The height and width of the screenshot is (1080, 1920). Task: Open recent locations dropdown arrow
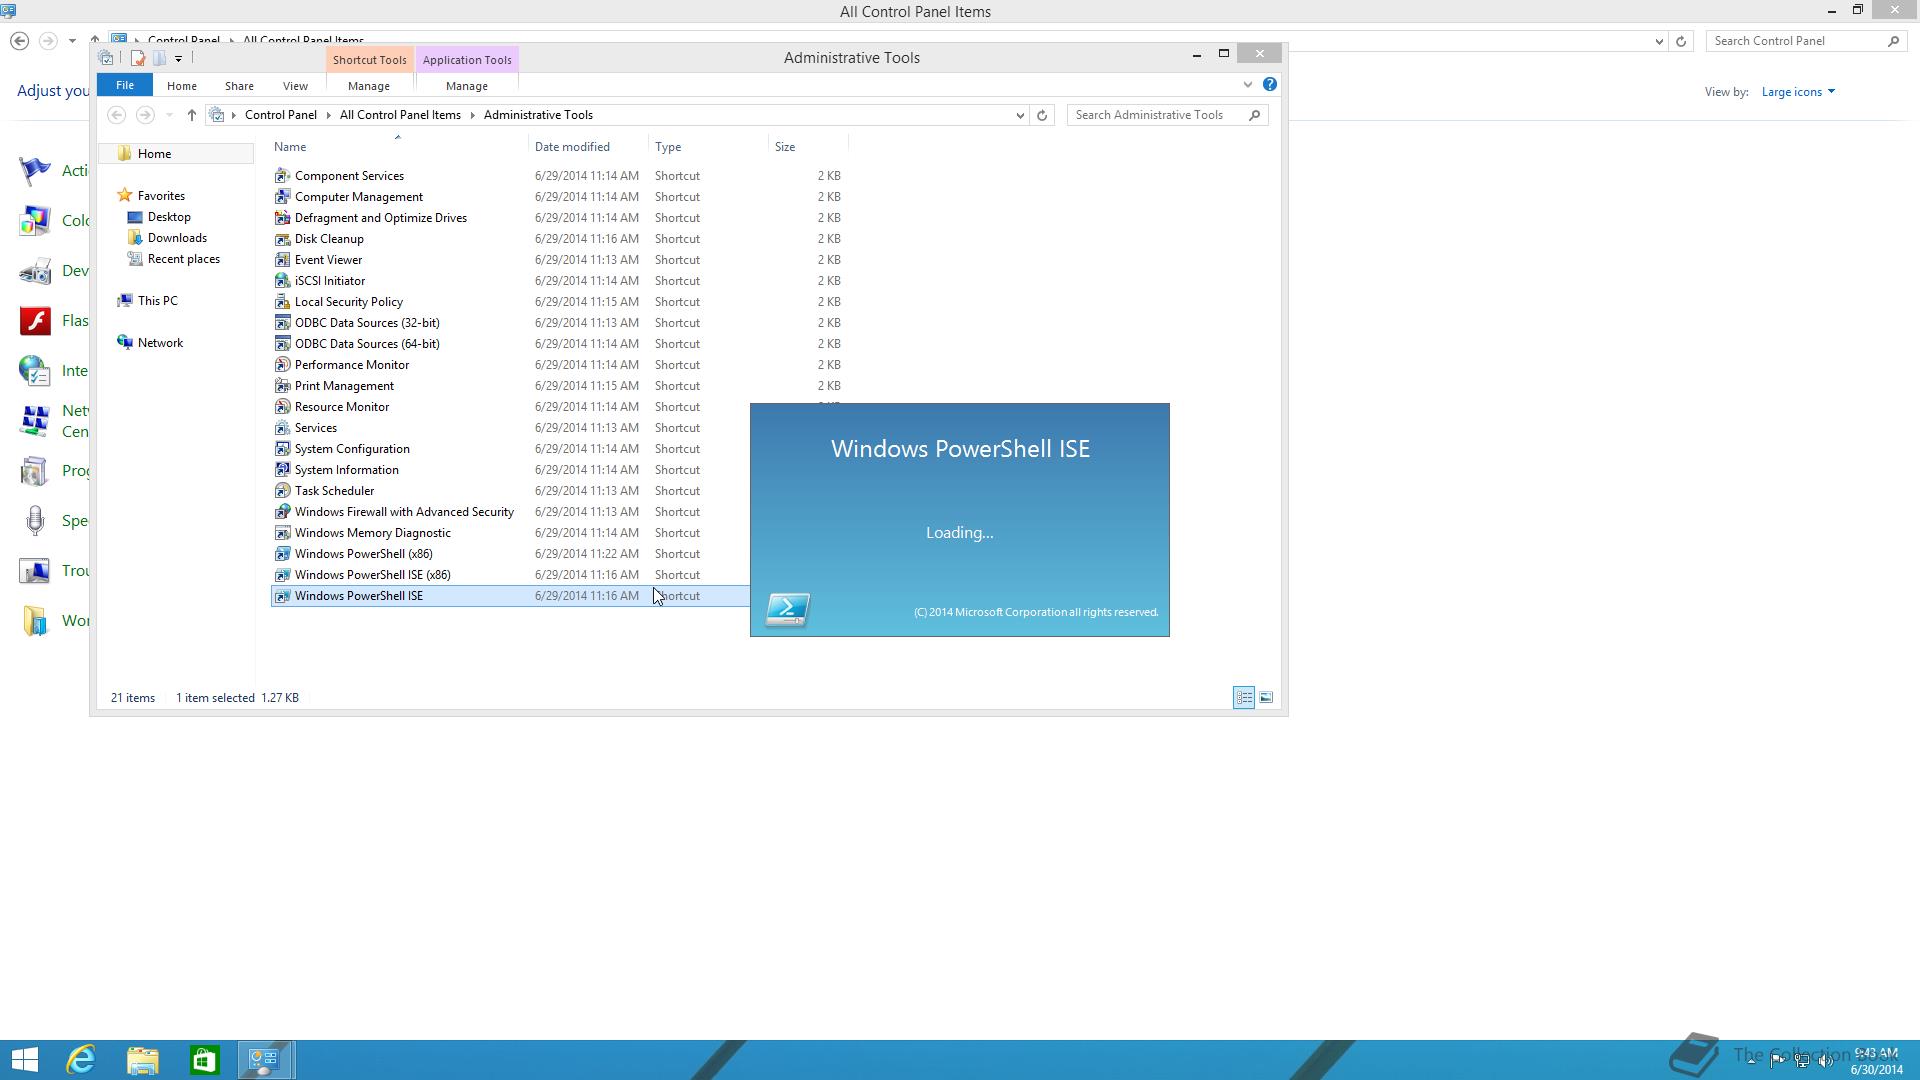point(169,115)
